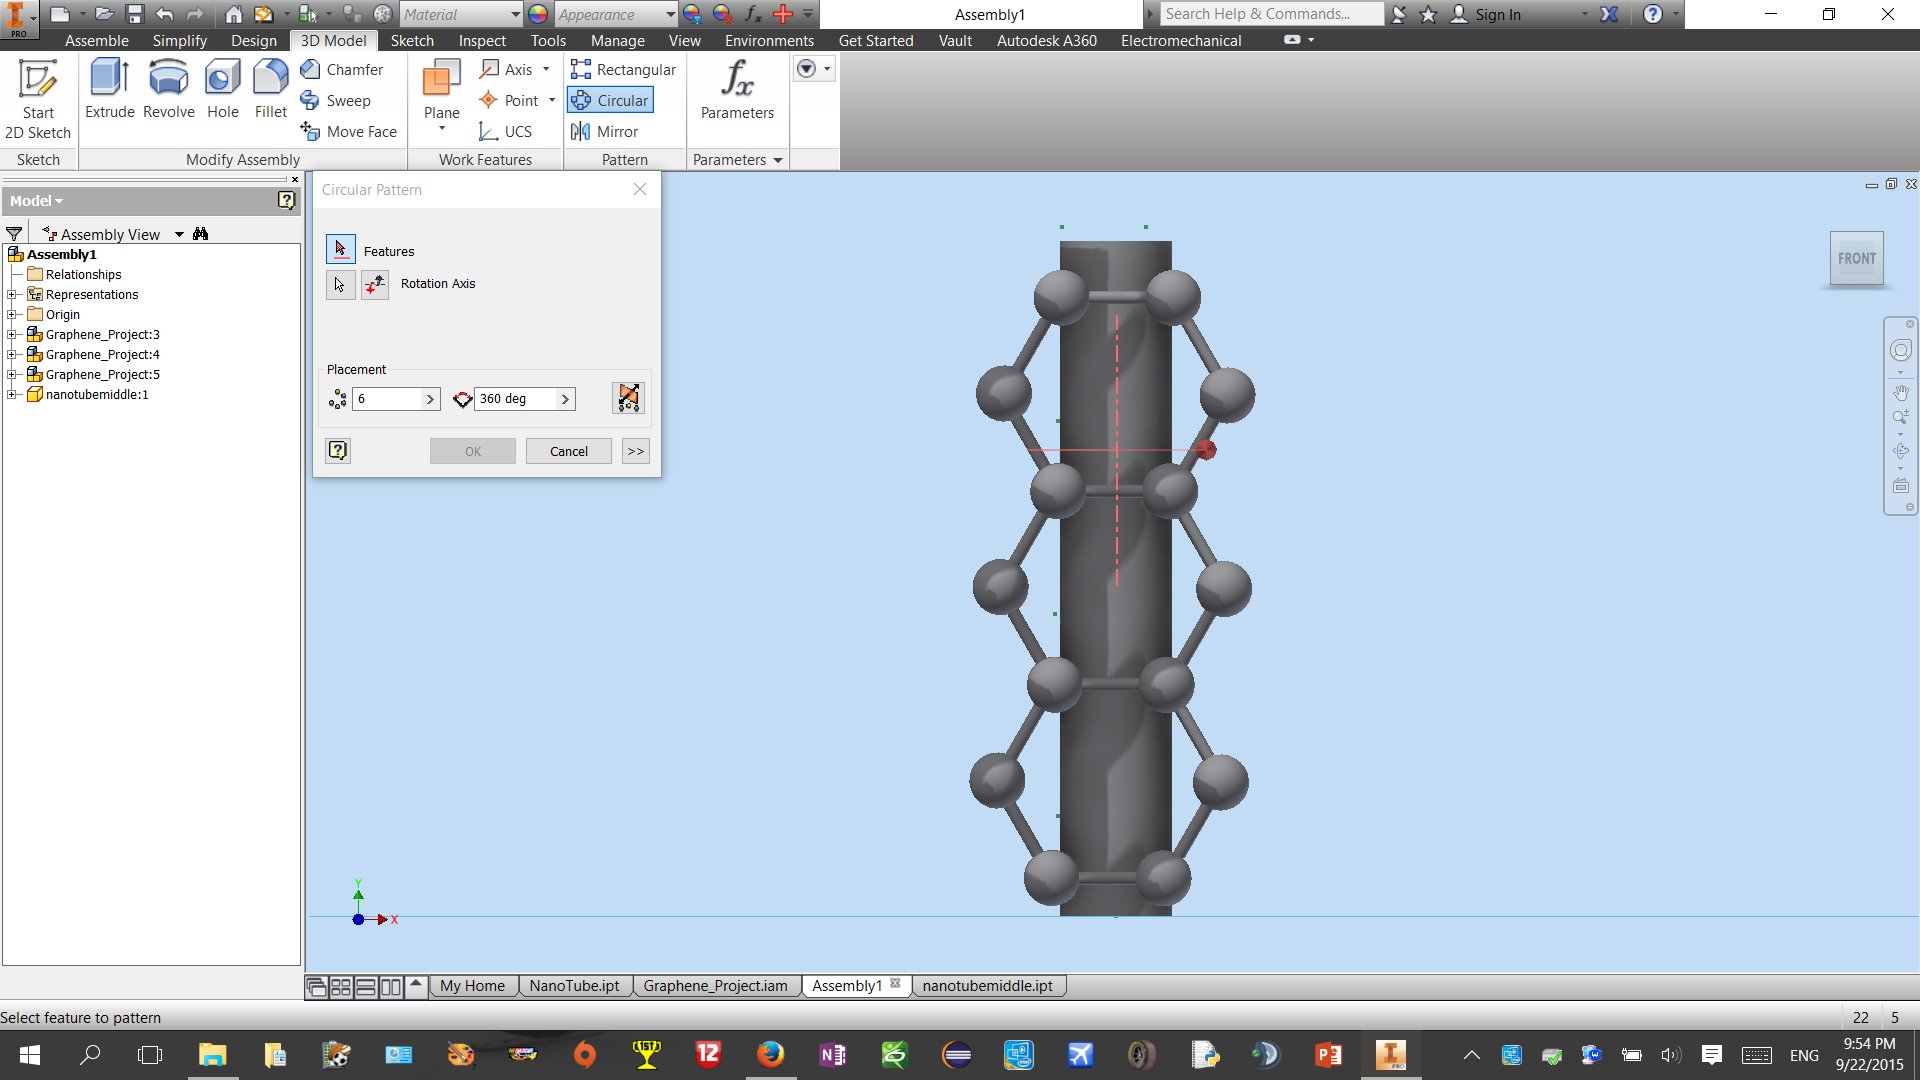The width and height of the screenshot is (1920, 1080).
Task: Open Firefox from the taskbar
Action: tap(770, 1054)
